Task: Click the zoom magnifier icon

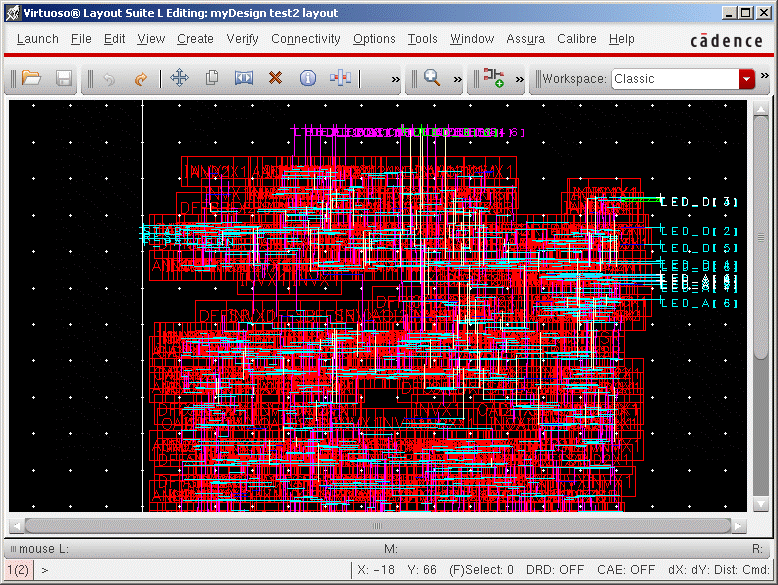Action: (x=432, y=78)
